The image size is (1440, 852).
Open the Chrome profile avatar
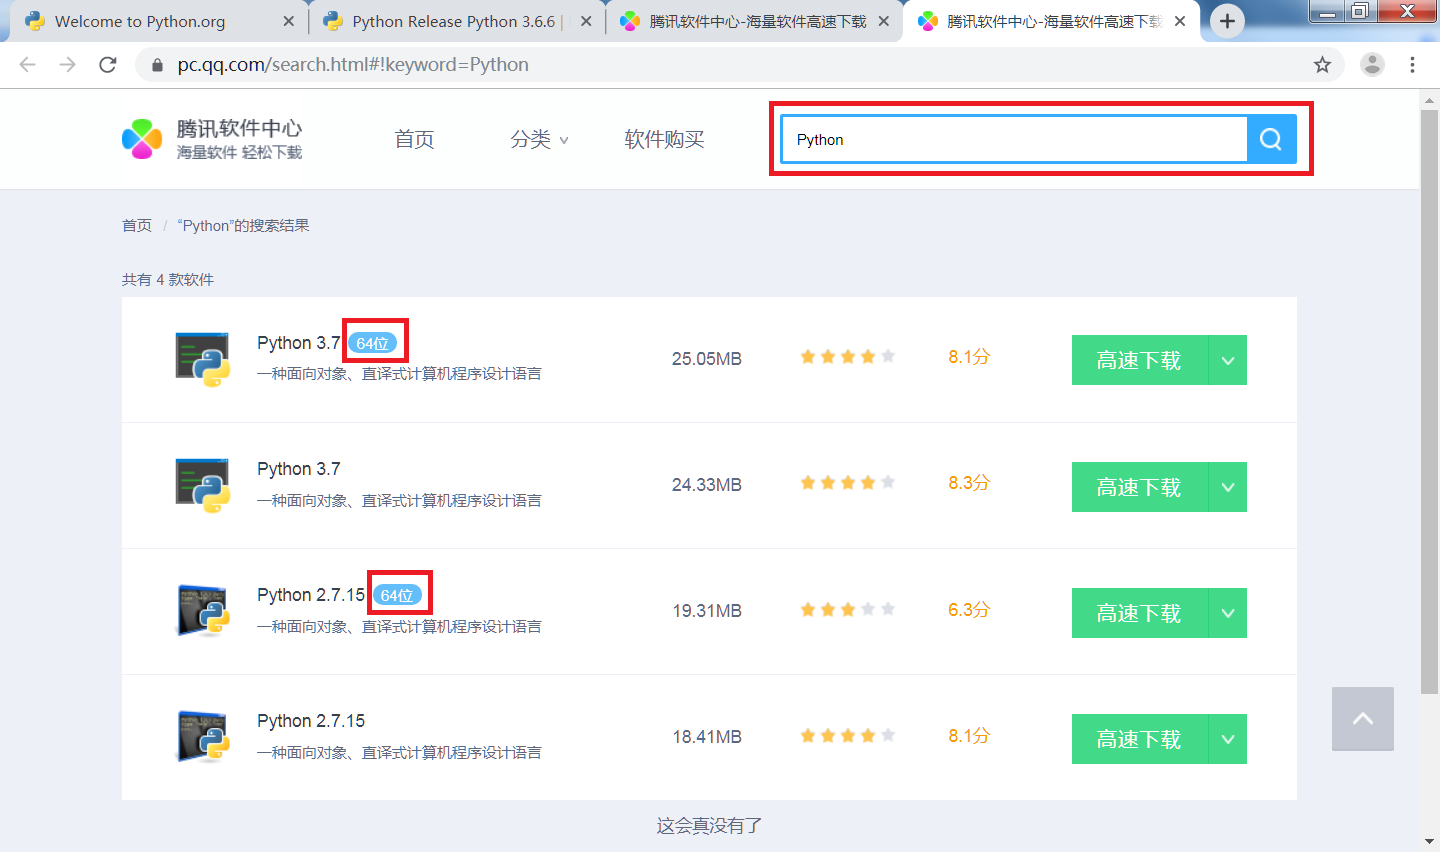[x=1372, y=64]
